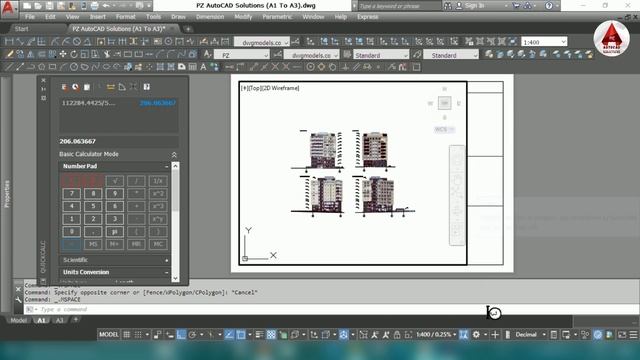
Task: Toggle MODEL space button in status bar
Action: [x=109, y=335]
